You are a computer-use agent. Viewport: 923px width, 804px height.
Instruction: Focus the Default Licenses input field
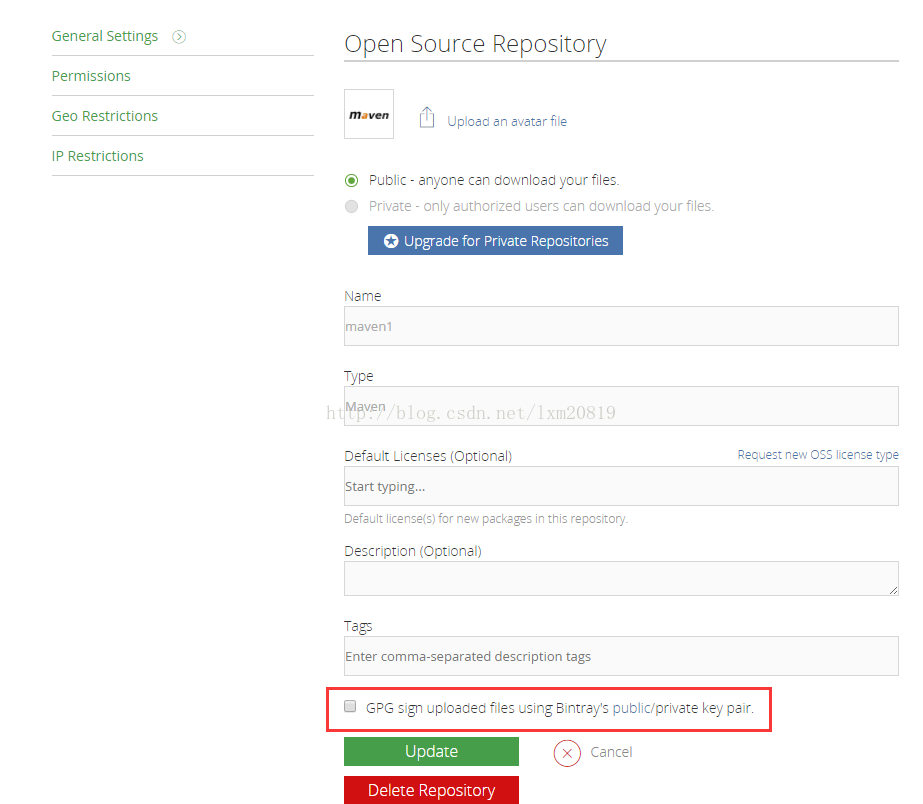[x=621, y=486]
